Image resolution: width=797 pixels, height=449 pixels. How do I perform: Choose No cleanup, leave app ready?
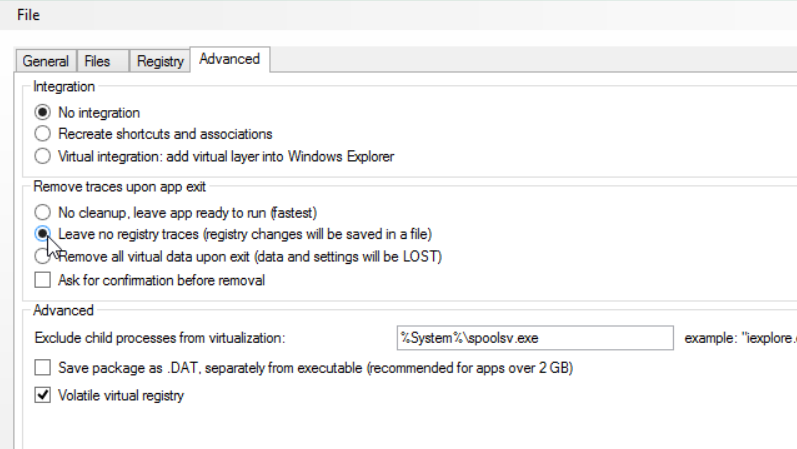coord(42,212)
